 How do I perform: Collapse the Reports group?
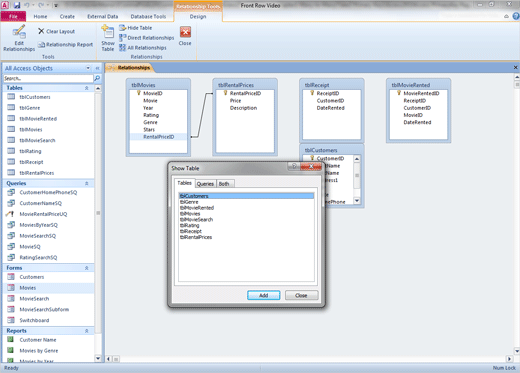point(87,331)
